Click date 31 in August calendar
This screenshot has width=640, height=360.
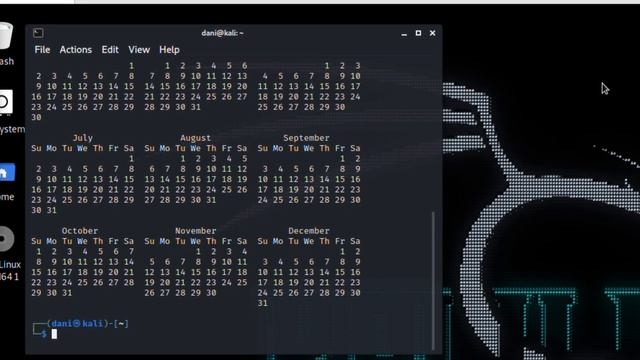211,200
